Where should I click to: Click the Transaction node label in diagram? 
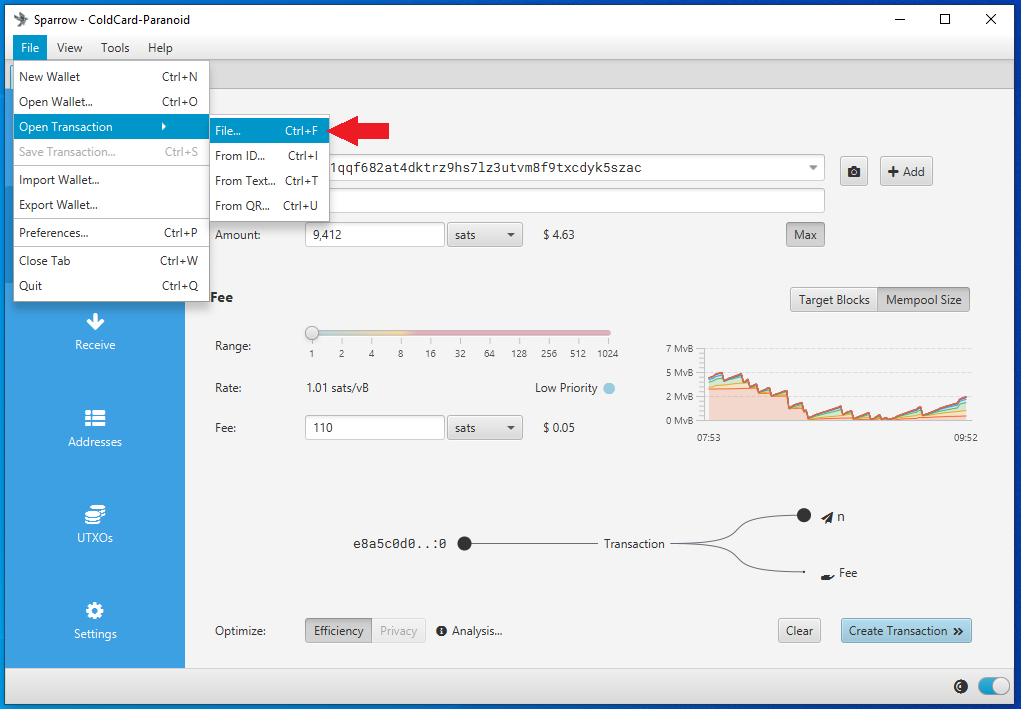634,544
